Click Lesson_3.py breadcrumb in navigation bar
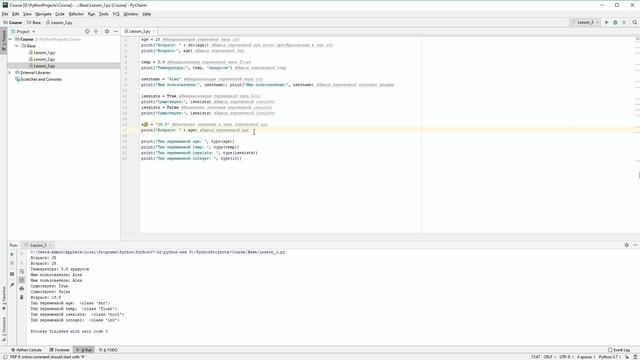 click(59, 22)
